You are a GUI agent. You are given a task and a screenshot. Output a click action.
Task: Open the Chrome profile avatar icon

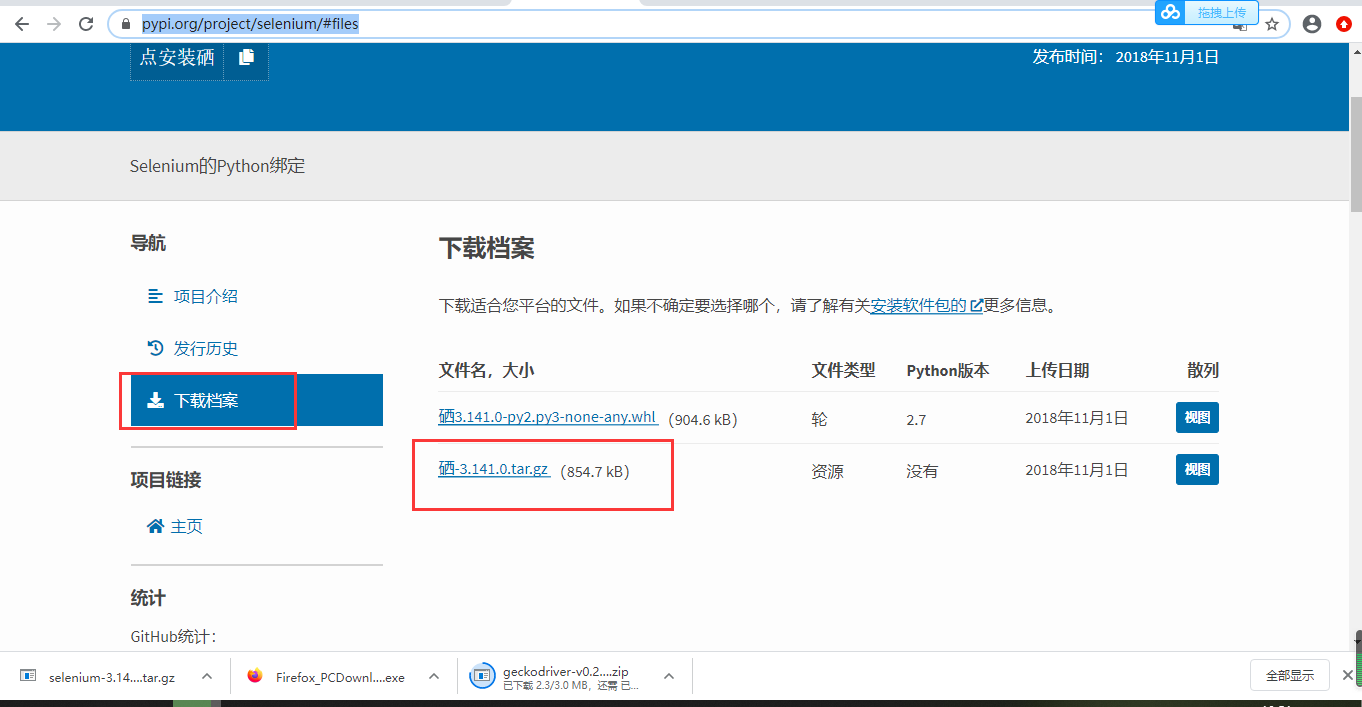pyautogui.click(x=1312, y=24)
